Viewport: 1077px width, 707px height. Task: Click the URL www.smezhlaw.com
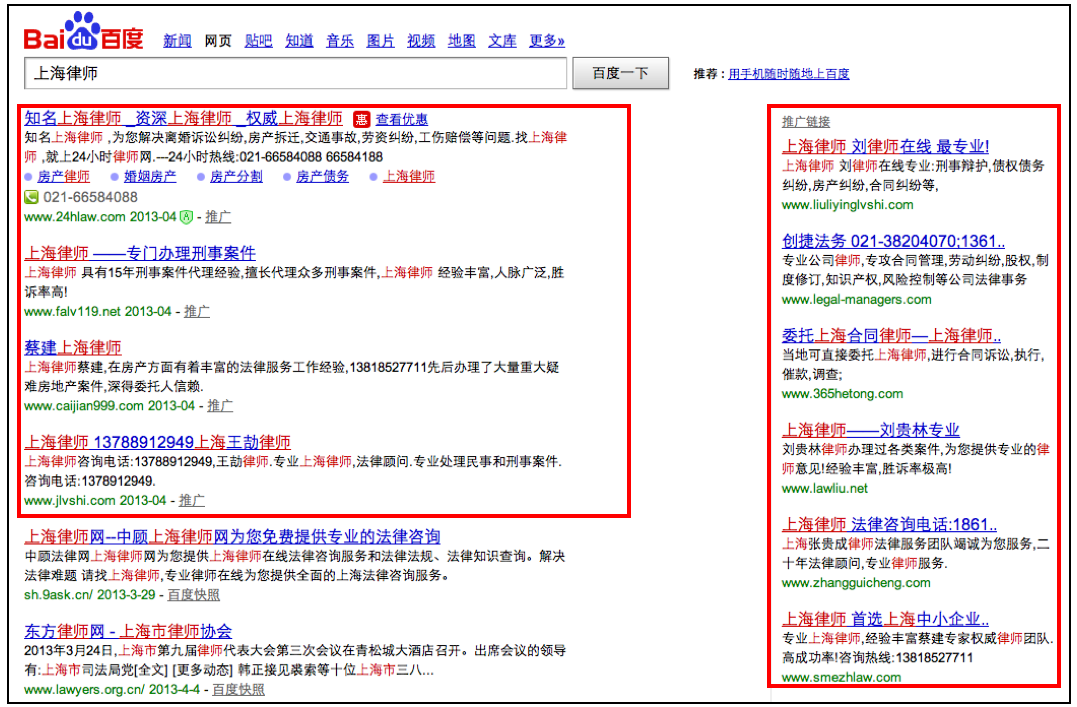841,677
